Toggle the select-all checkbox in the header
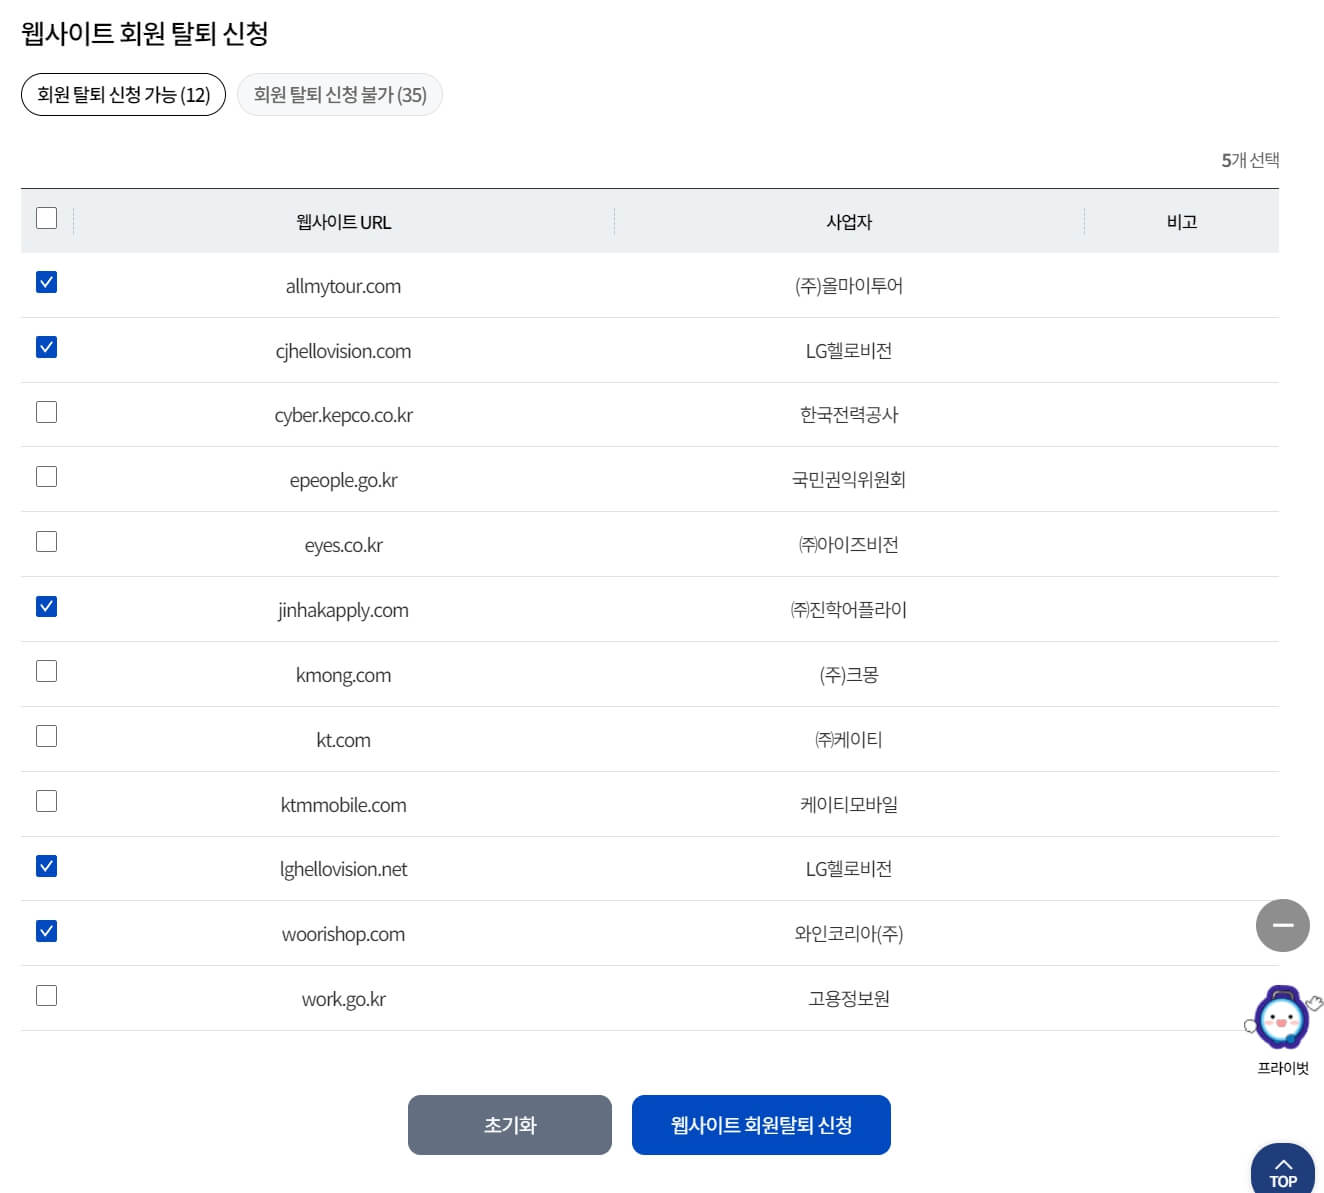This screenshot has width=1324, height=1193. [46, 216]
